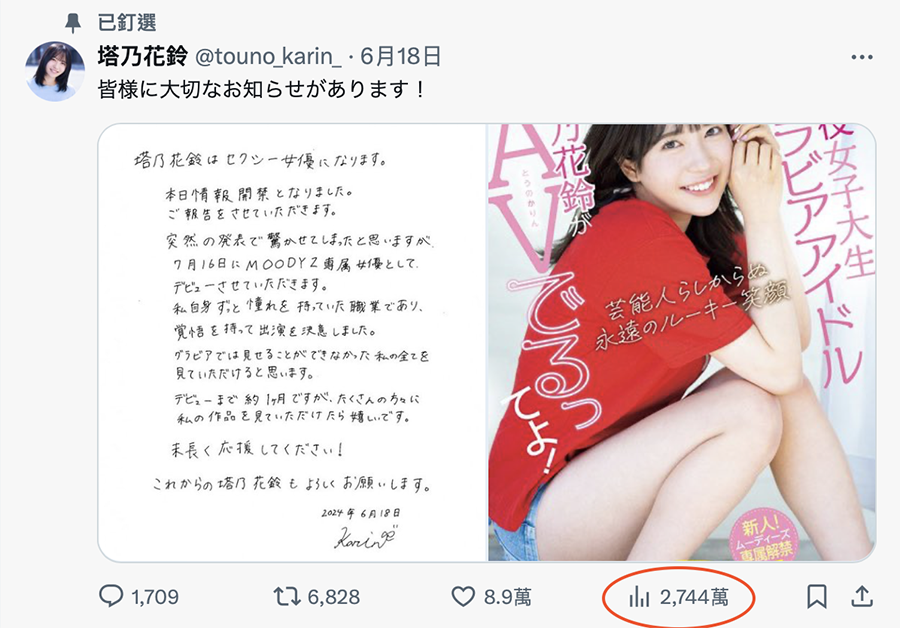This screenshot has height=628, width=900.
Task: Click the pushpin pinned icon
Action: pyautogui.click(x=73, y=22)
